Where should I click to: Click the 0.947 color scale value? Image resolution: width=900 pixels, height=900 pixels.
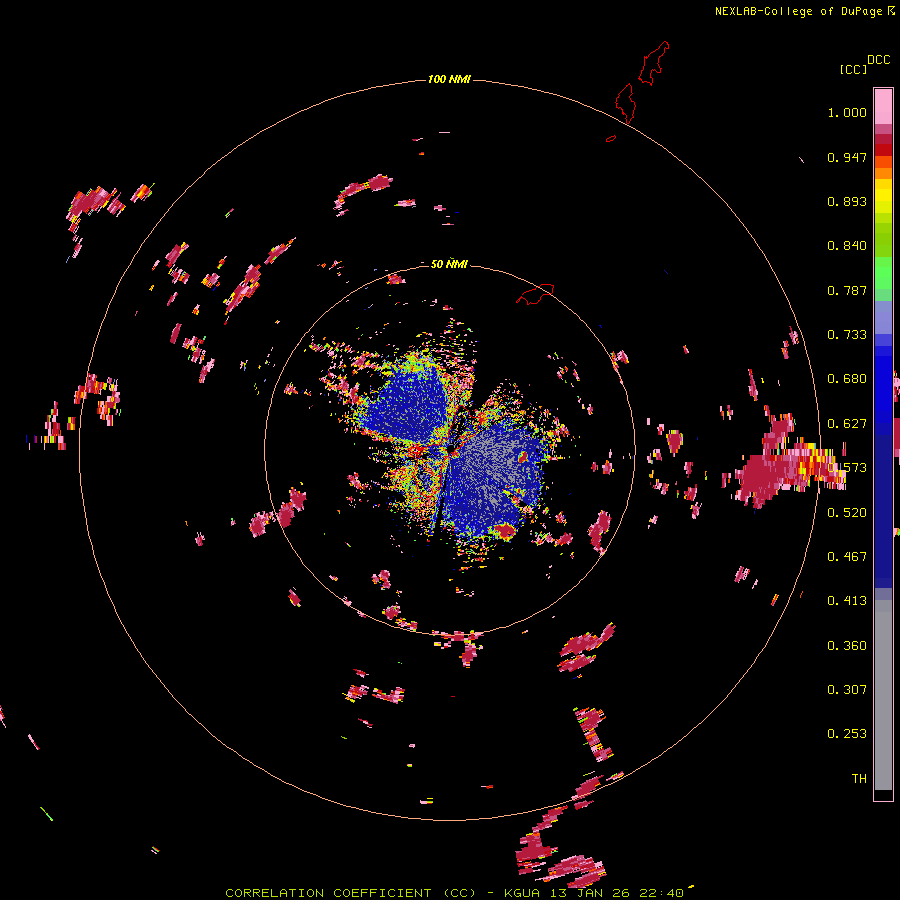tap(847, 157)
